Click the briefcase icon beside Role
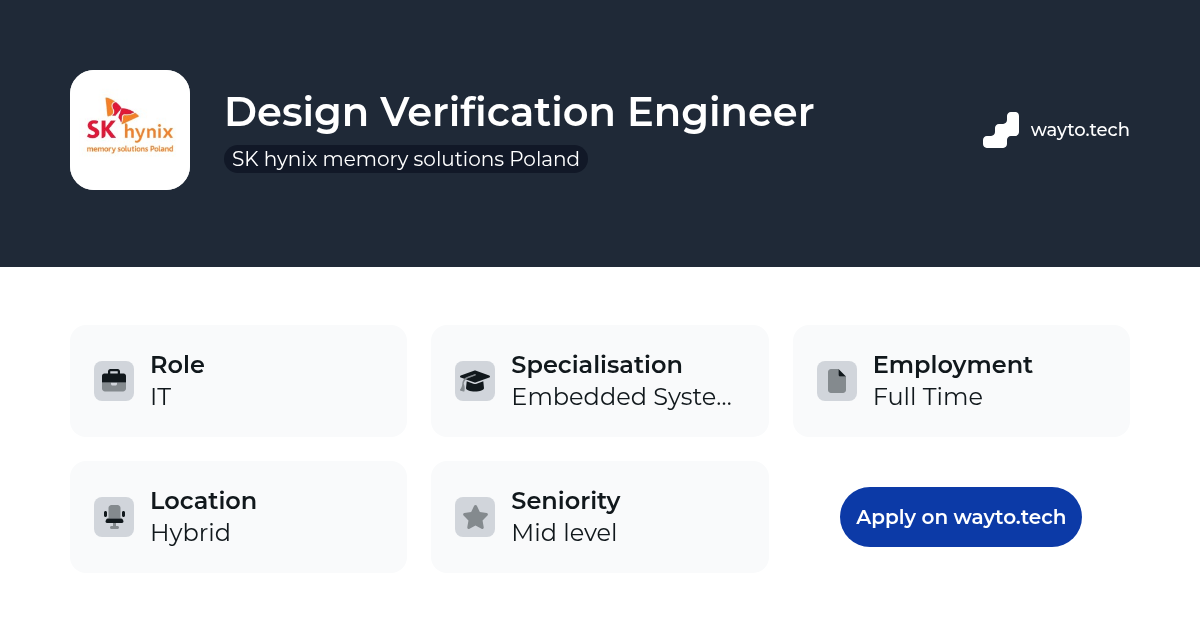The height and width of the screenshot is (630, 1200). point(114,381)
